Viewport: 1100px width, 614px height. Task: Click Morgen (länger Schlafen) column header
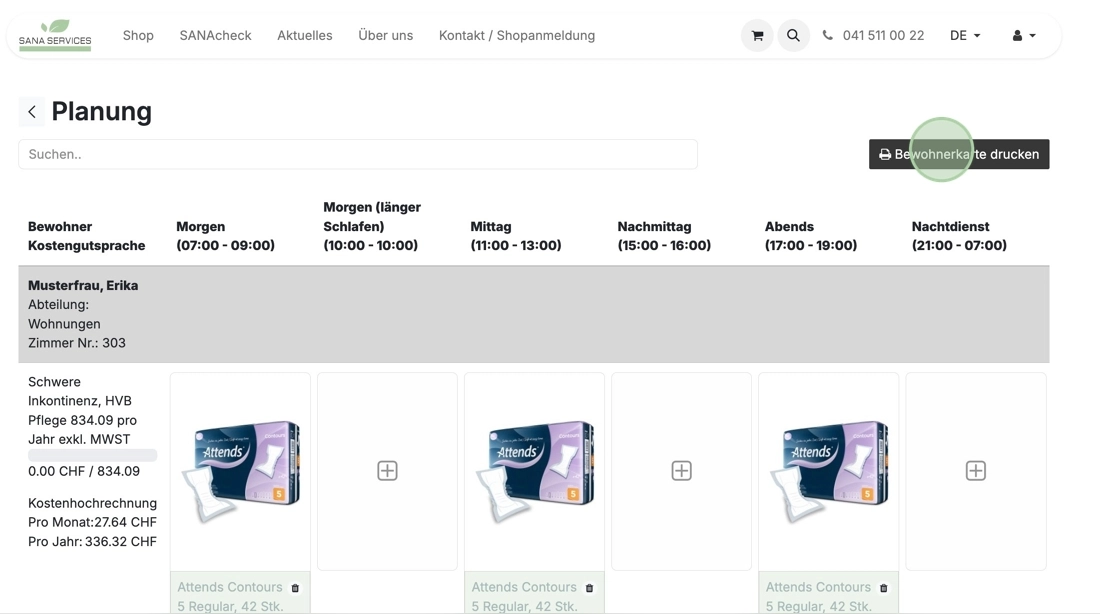372,226
